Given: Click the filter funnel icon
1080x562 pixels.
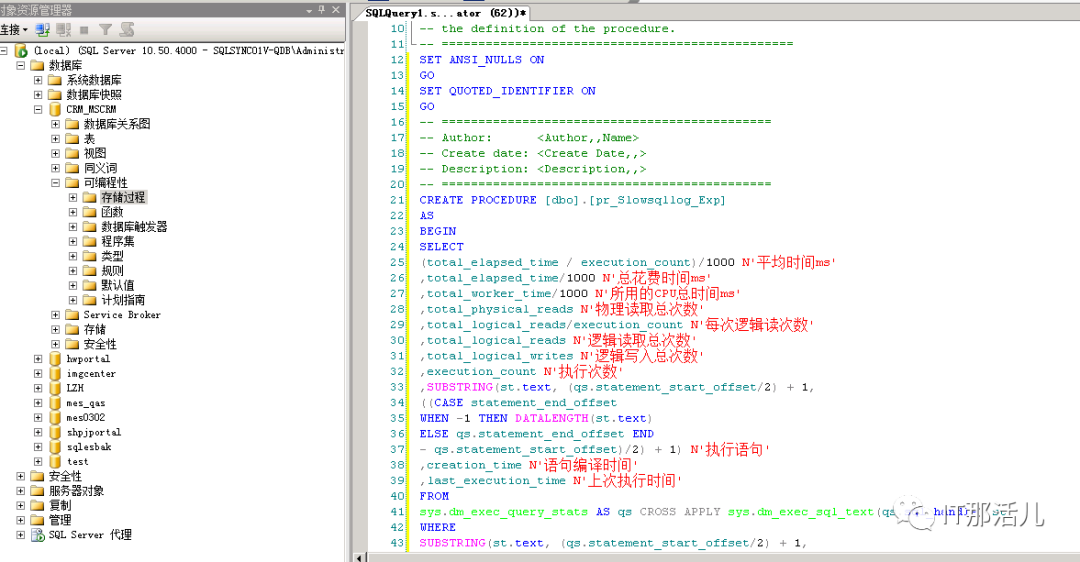Looking at the screenshot, I should (105, 30).
